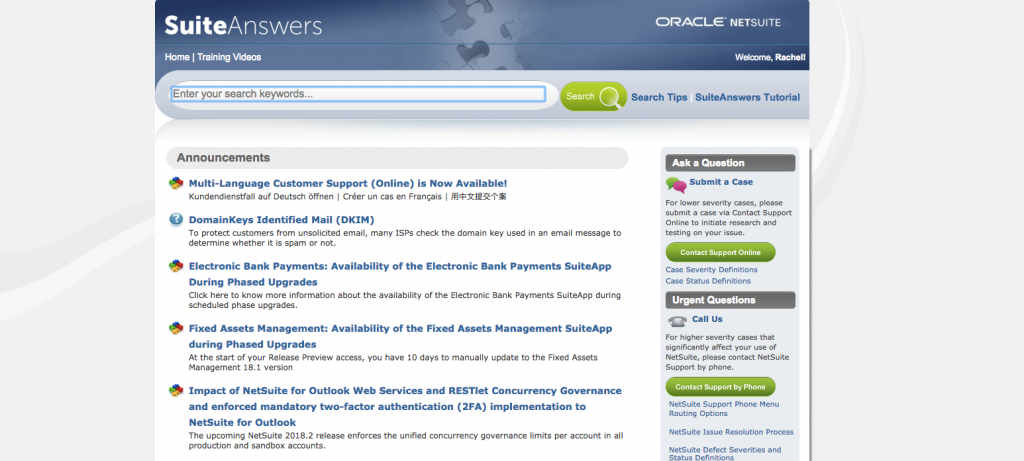Open NetSuite Issue Resolution Process link
Viewport: 1024px width, 461px height.
(731, 432)
